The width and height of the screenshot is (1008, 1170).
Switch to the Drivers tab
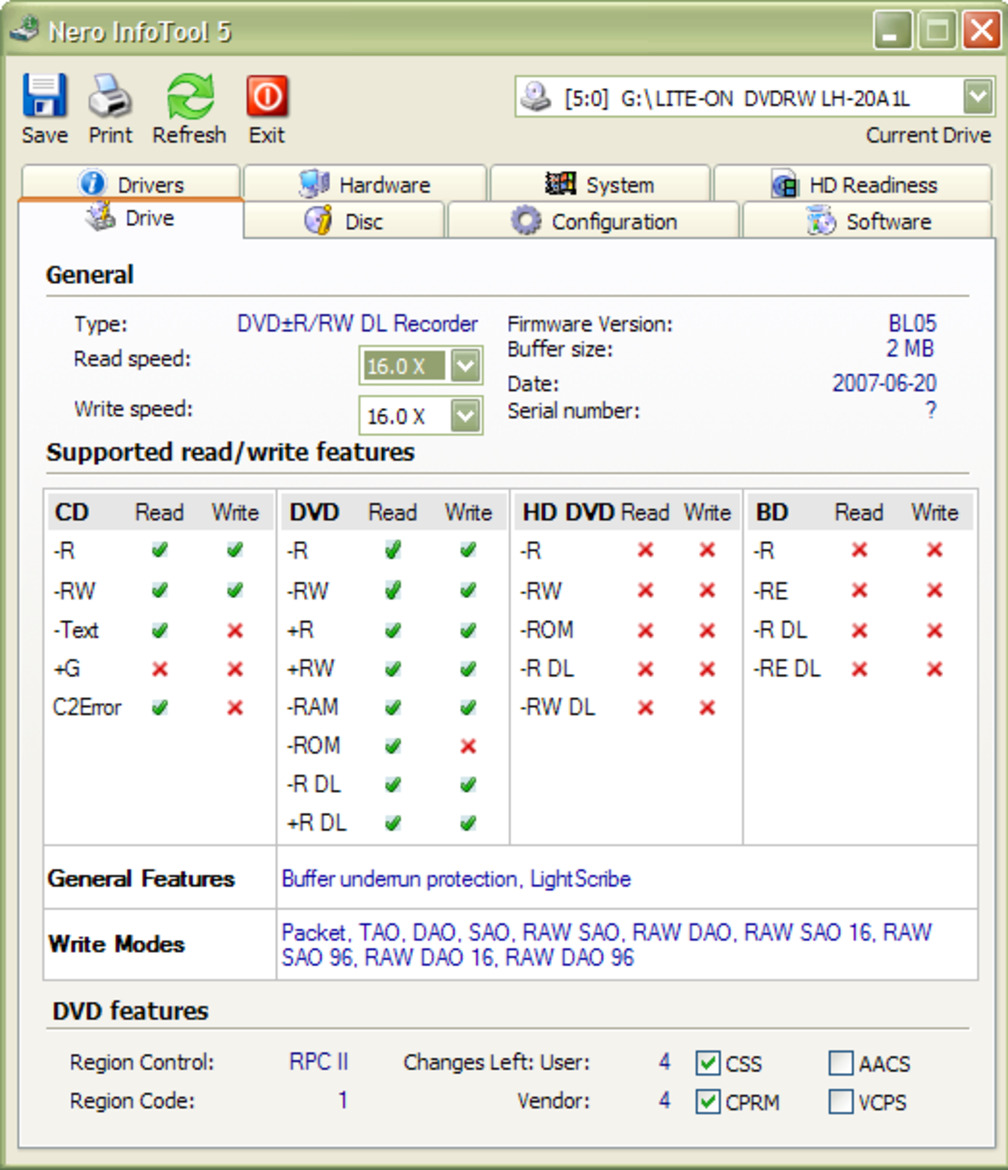[x=131, y=183]
